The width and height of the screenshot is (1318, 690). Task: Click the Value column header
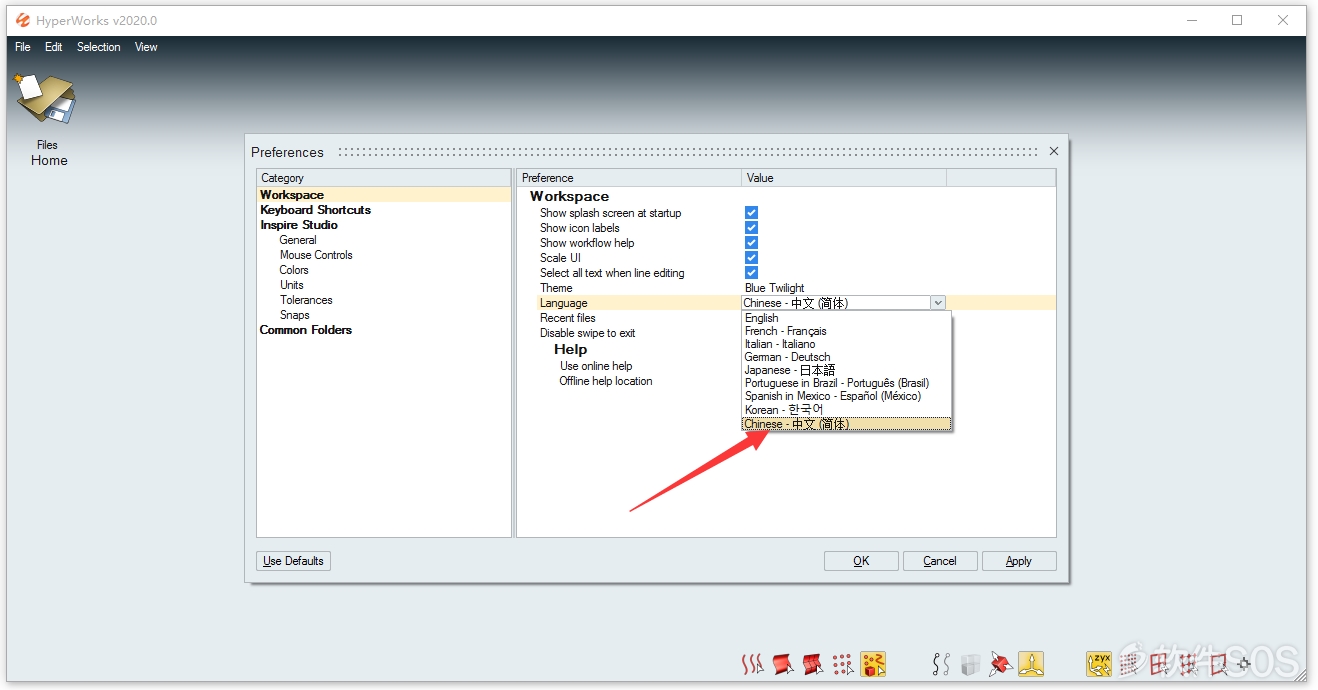tap(844, 178)
